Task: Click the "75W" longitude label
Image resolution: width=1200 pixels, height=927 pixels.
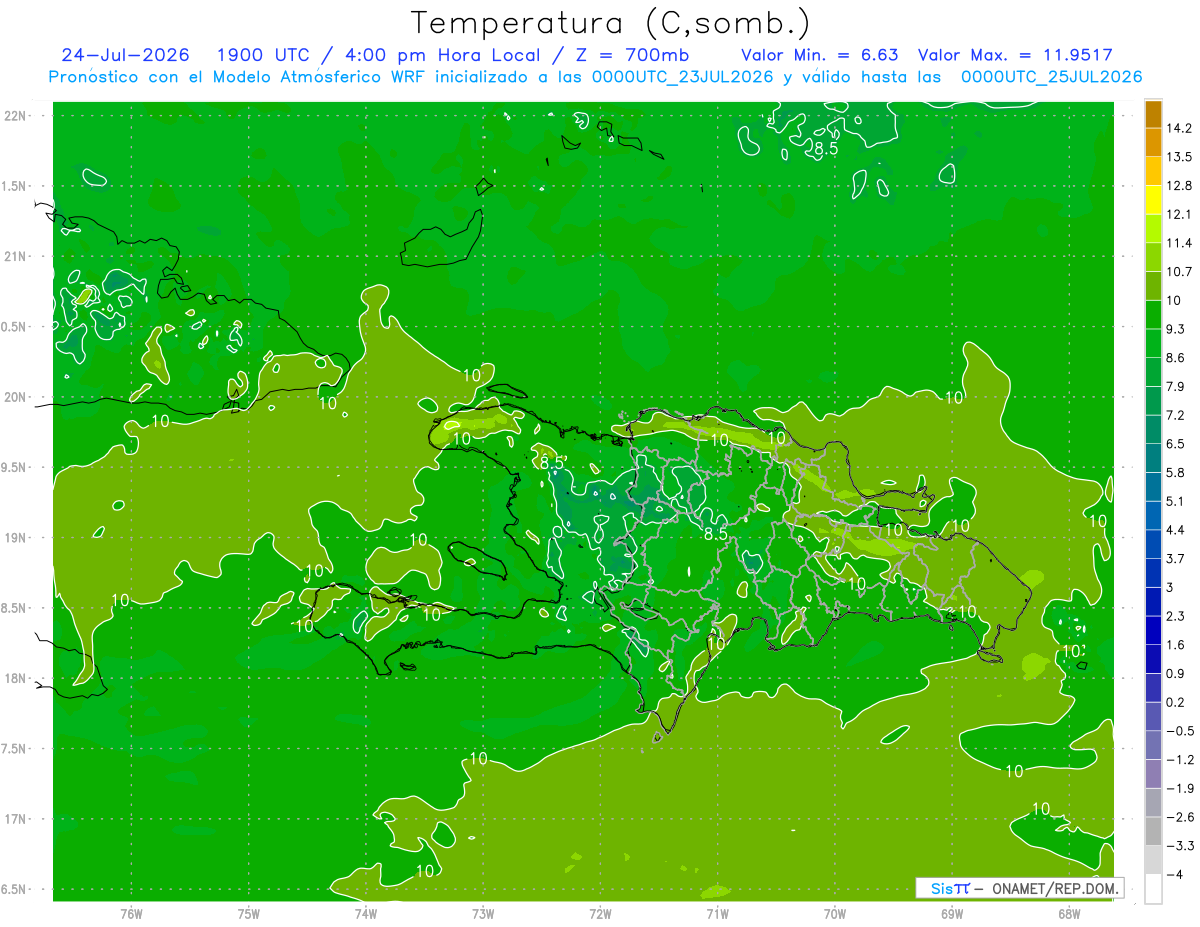Action: (248, 912)
